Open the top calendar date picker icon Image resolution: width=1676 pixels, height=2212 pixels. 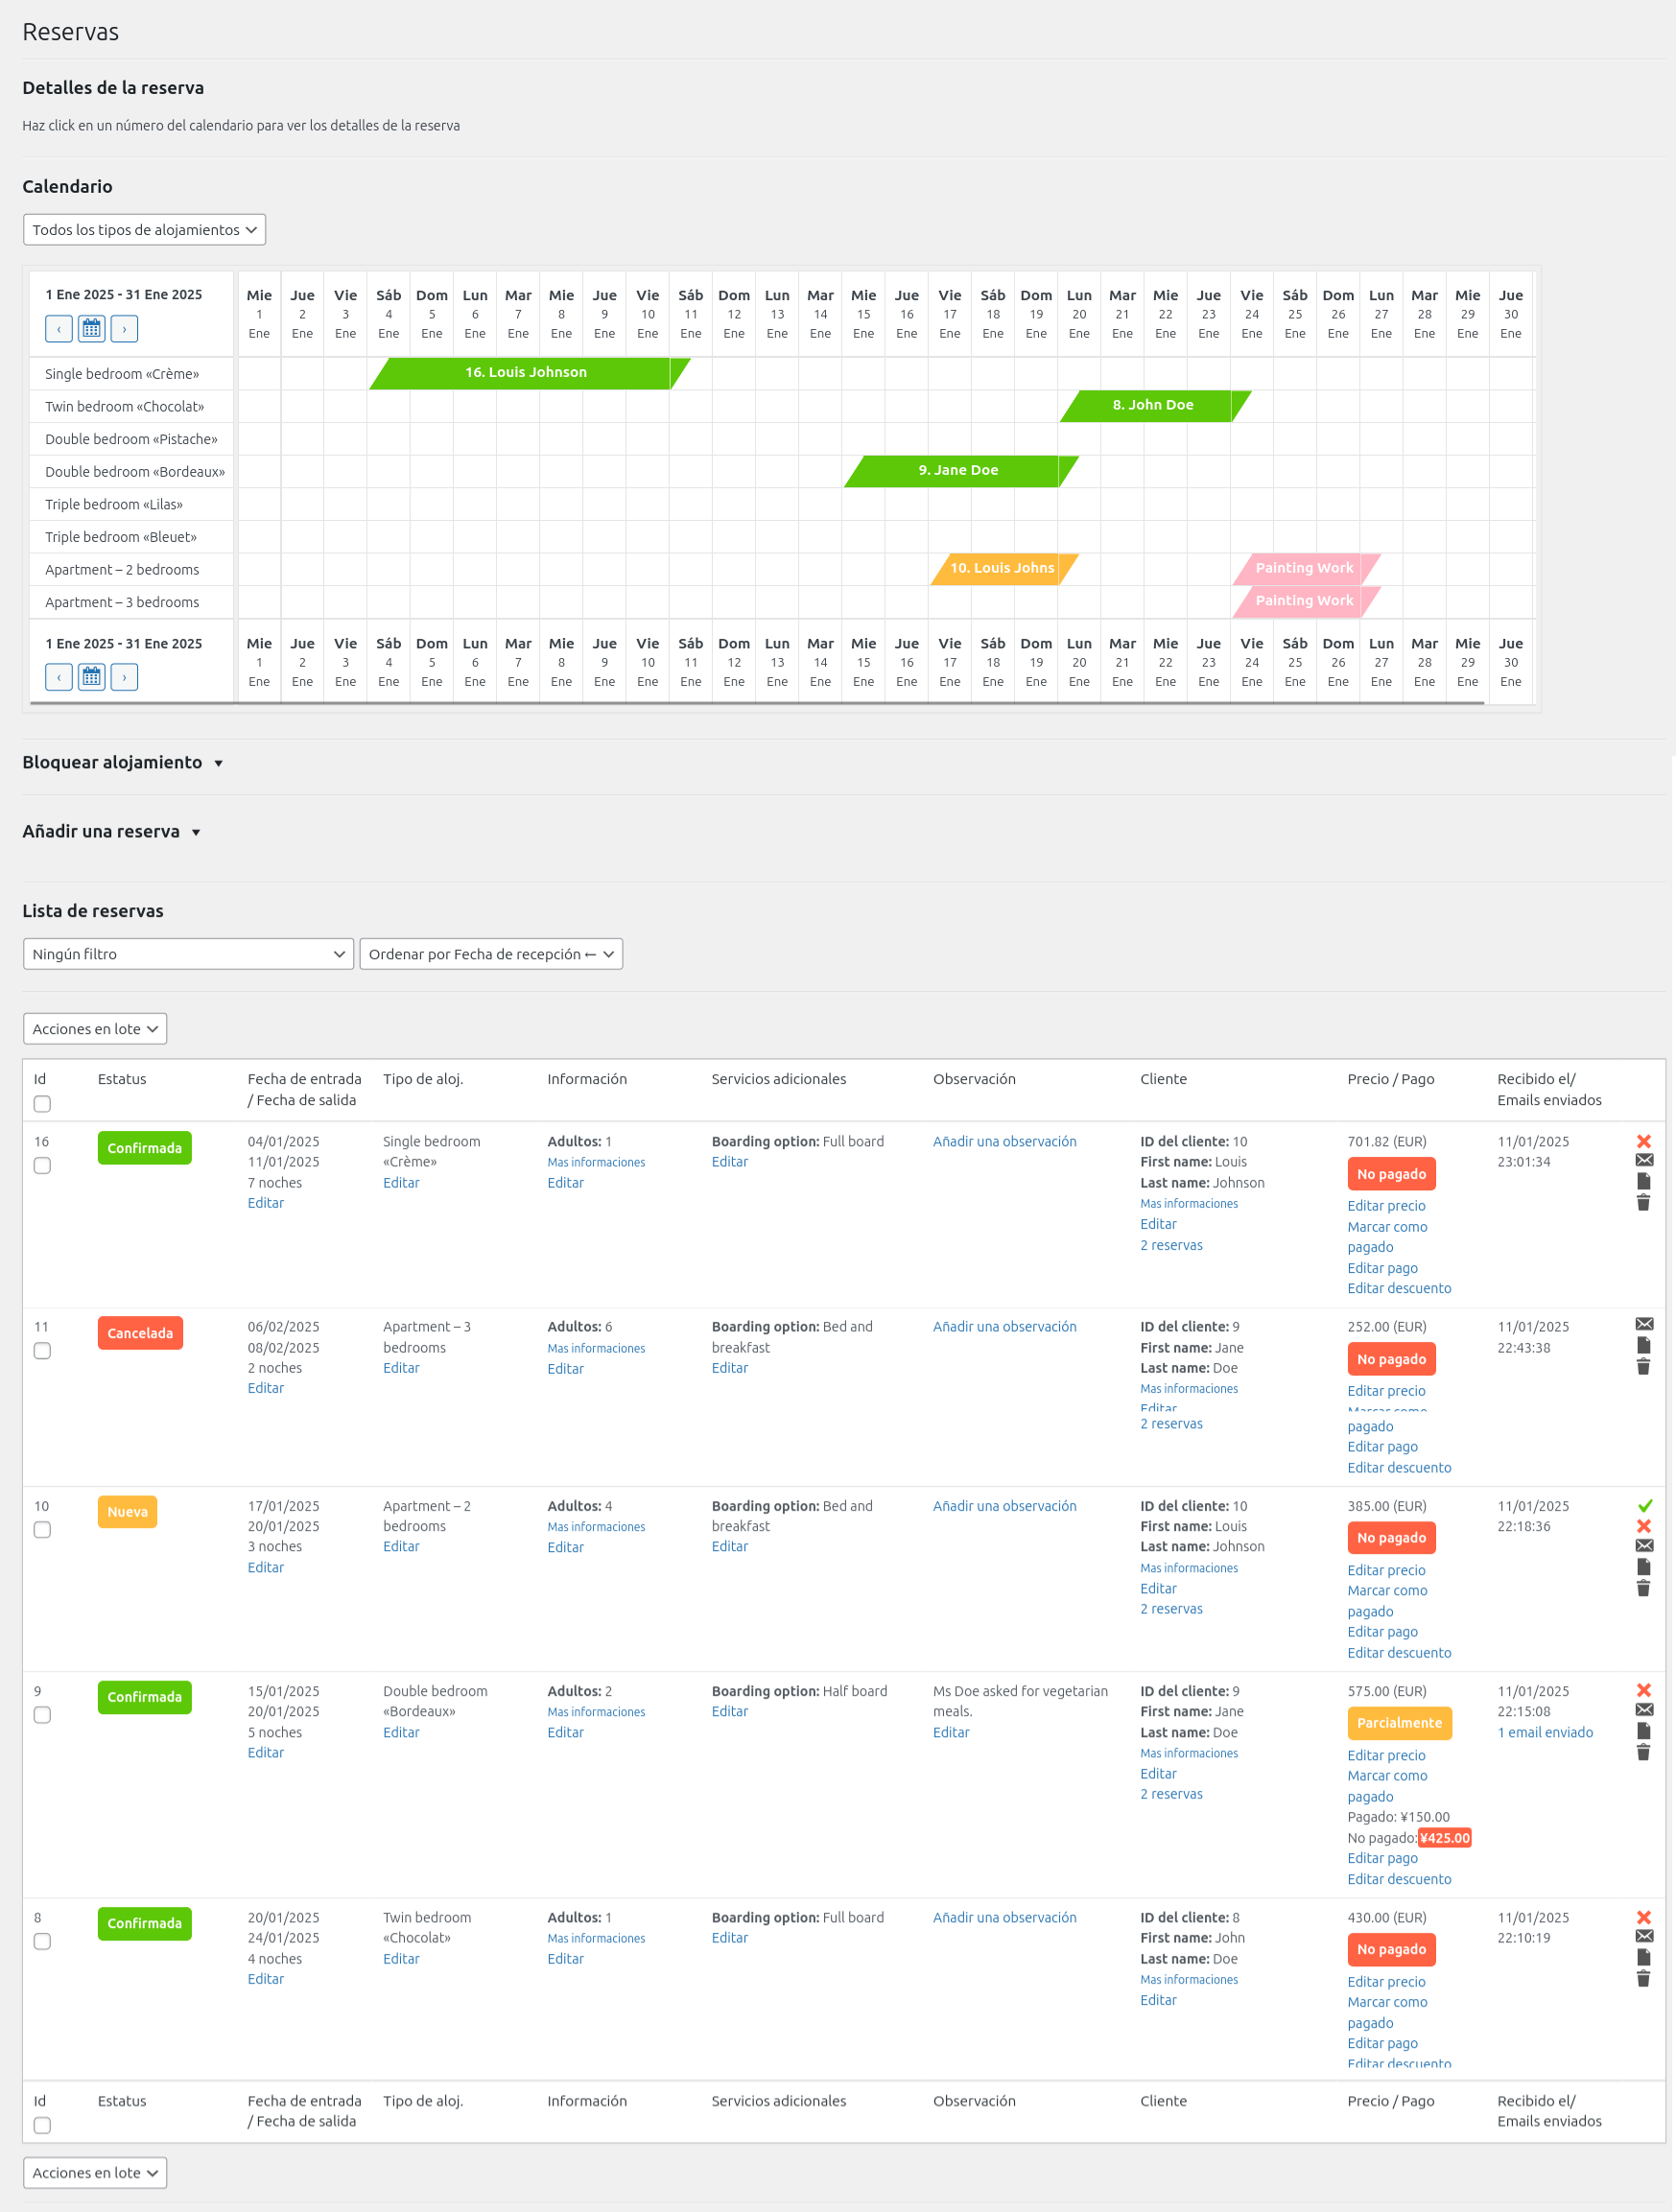click(x=91, y=328)
